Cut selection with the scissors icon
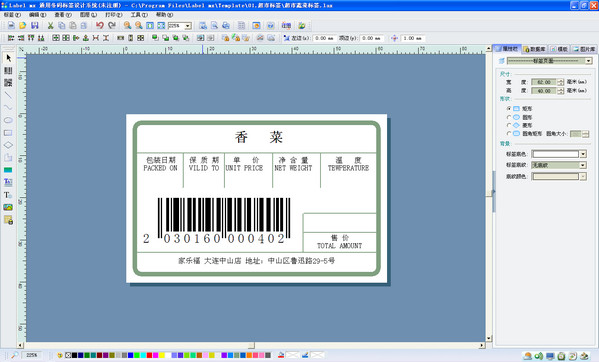 click(50, 26)
